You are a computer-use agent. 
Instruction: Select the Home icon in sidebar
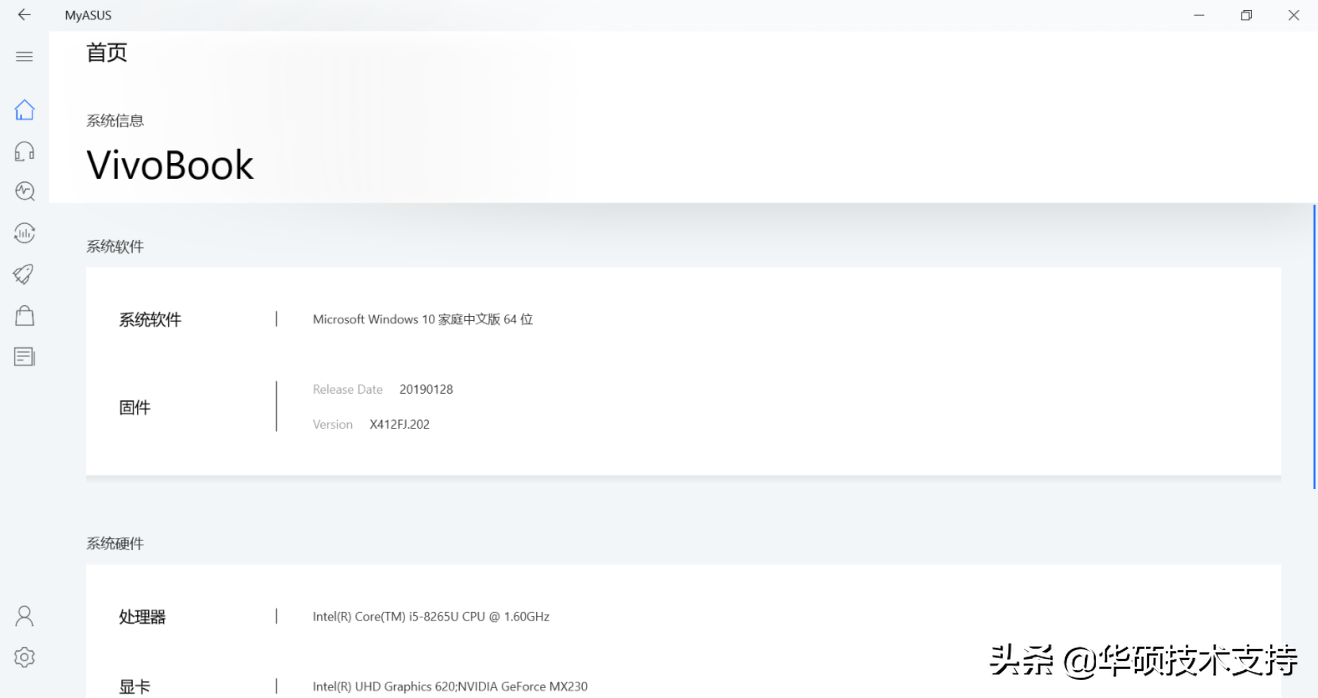point(24,110)
